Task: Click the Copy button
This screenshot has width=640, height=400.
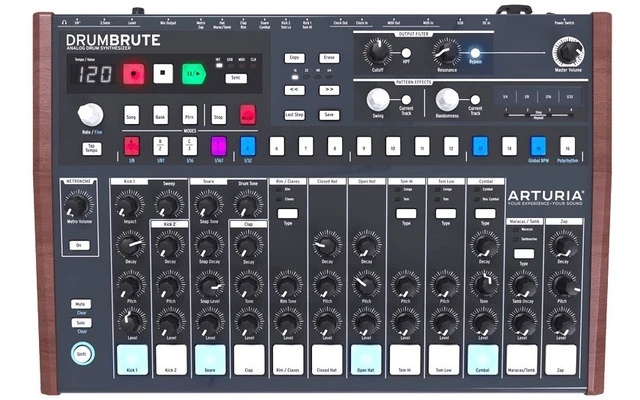Action: tap(294, 58)
